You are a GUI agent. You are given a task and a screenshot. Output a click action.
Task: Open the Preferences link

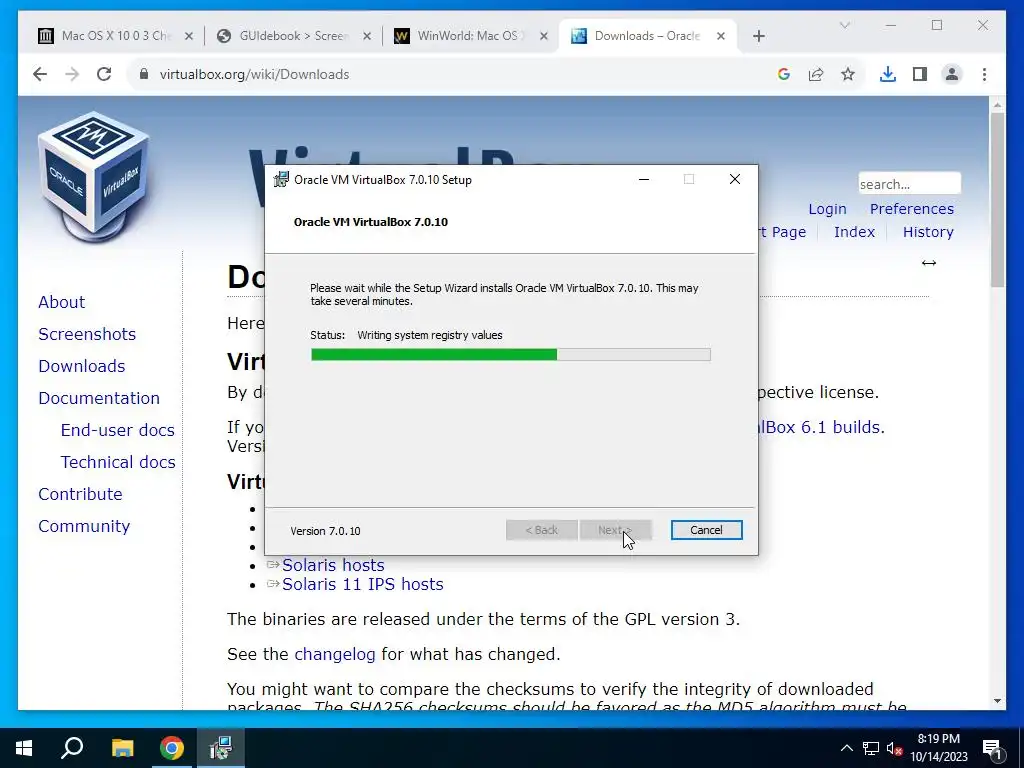click(x=912, y=209)
